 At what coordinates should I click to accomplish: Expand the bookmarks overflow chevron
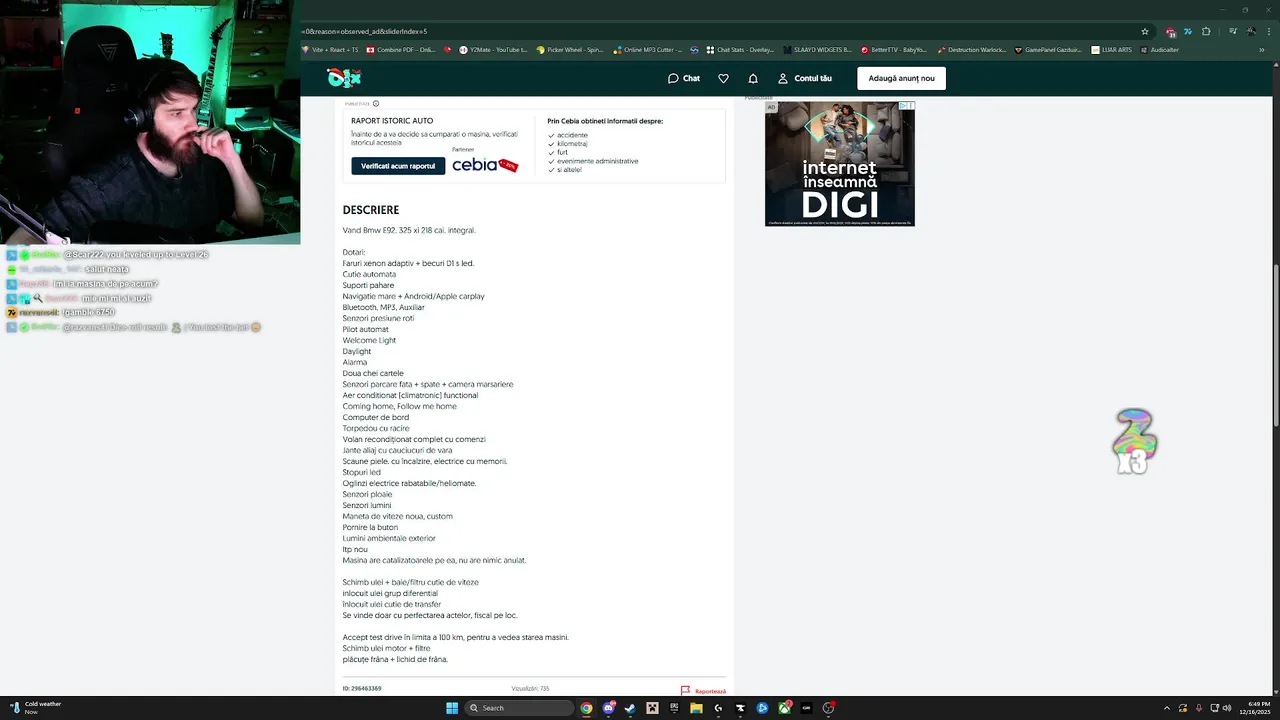point(1262,49)
